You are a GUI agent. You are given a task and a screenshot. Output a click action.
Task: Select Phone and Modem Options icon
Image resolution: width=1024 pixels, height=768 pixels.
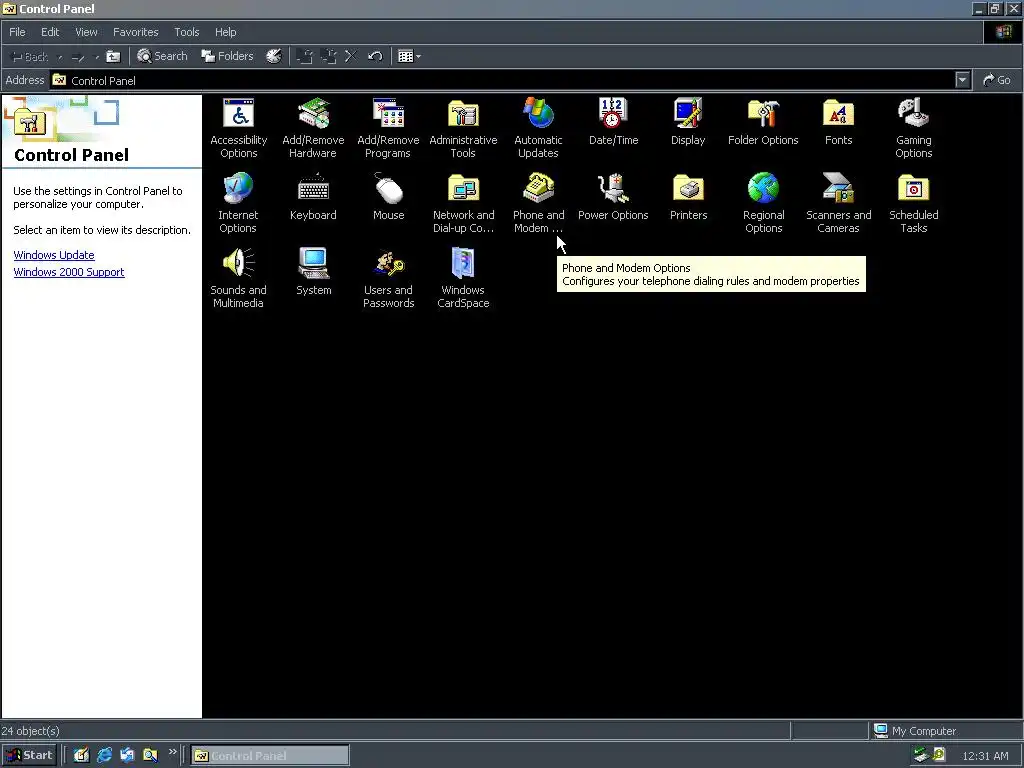538,203
